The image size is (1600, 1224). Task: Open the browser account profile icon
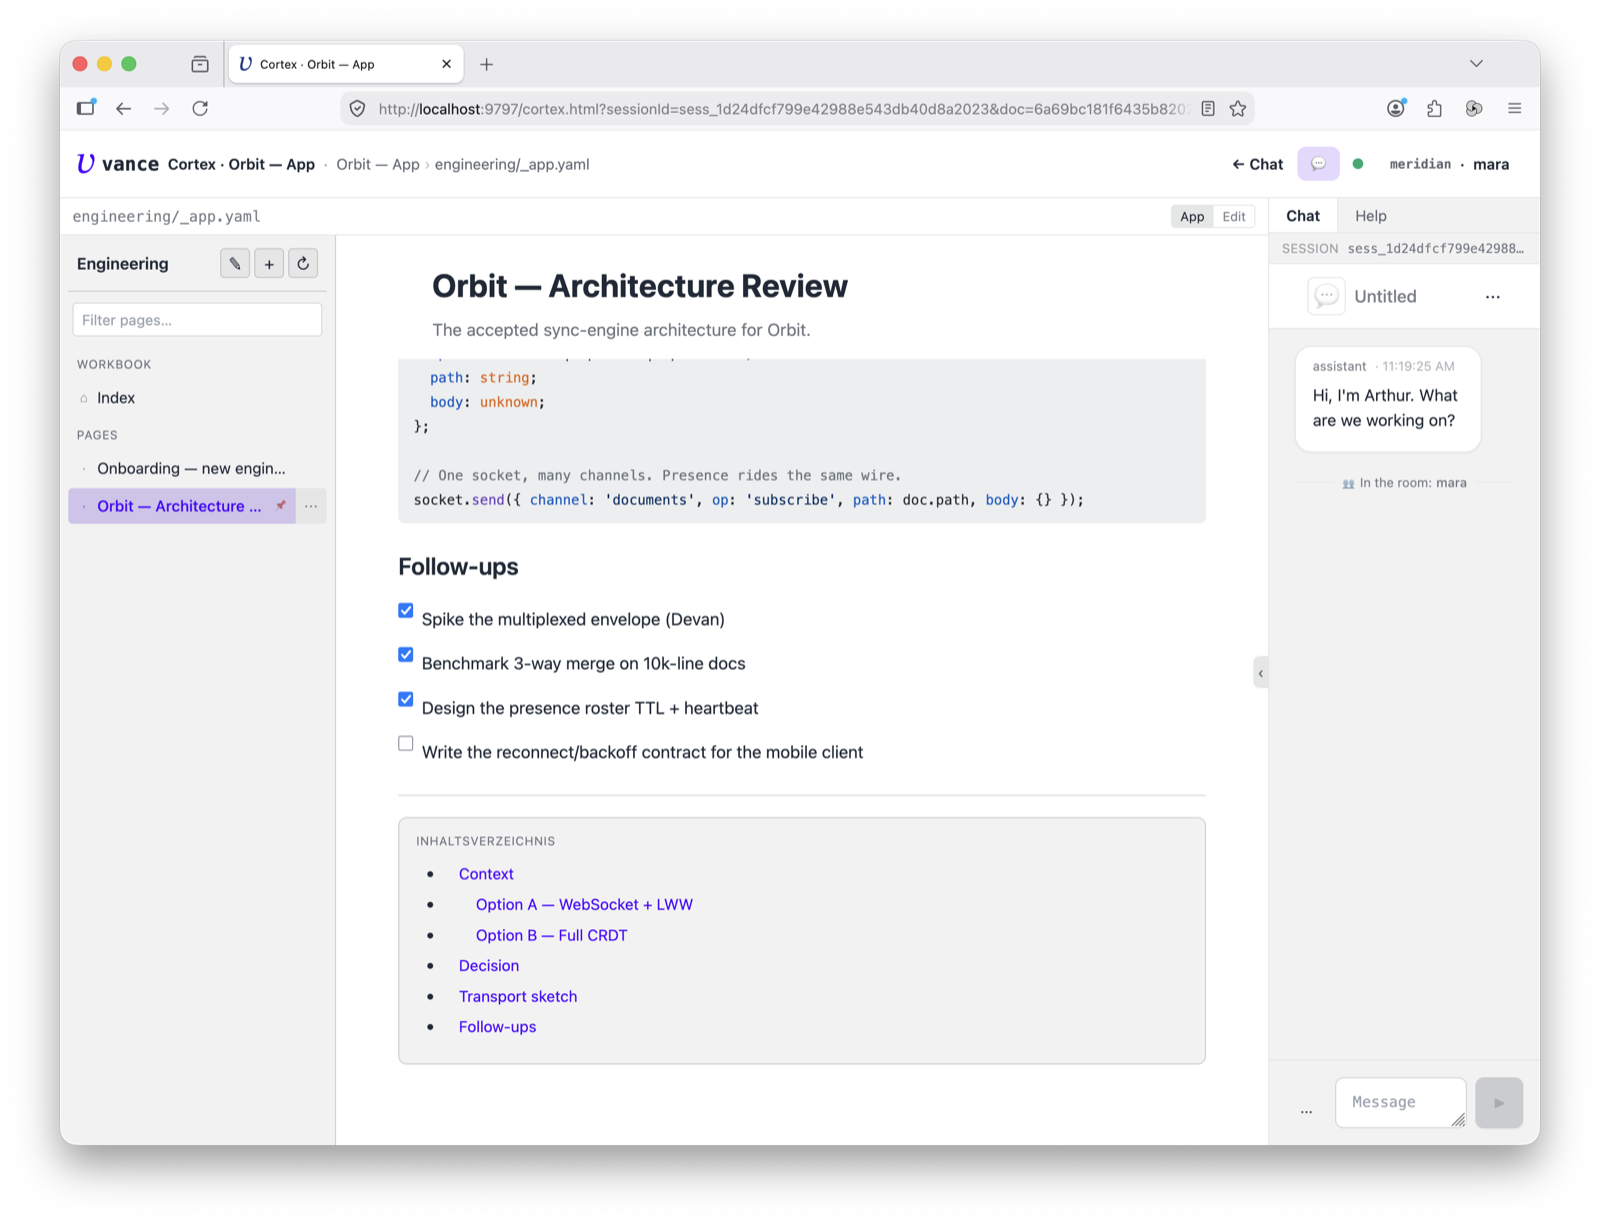click(x=1396, y=108)
